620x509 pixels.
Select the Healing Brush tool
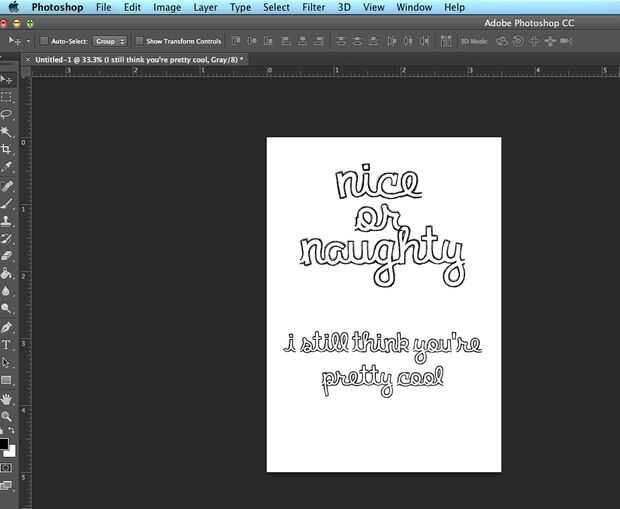6,185
